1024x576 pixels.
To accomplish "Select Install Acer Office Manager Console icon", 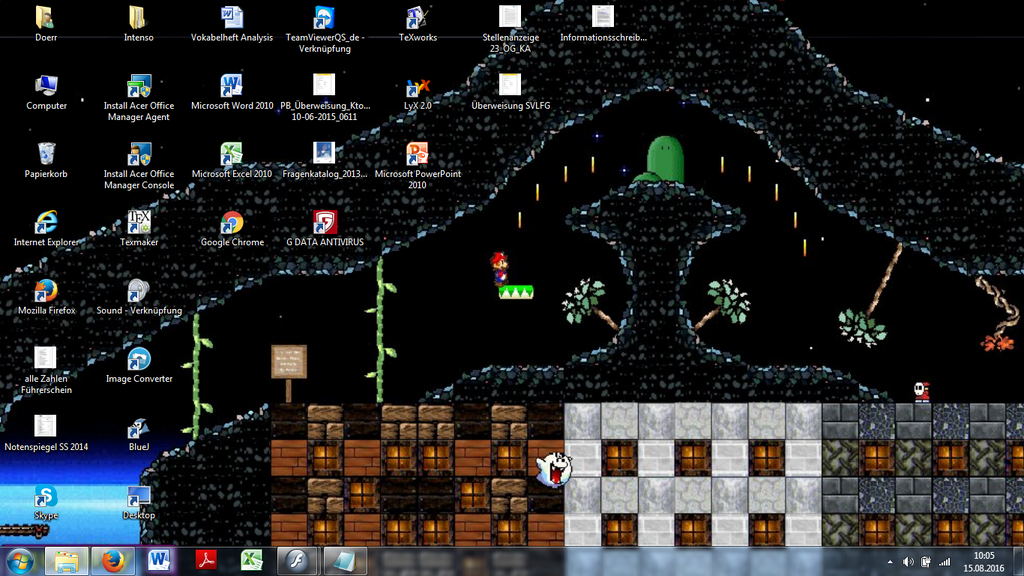I will point(138,154).
